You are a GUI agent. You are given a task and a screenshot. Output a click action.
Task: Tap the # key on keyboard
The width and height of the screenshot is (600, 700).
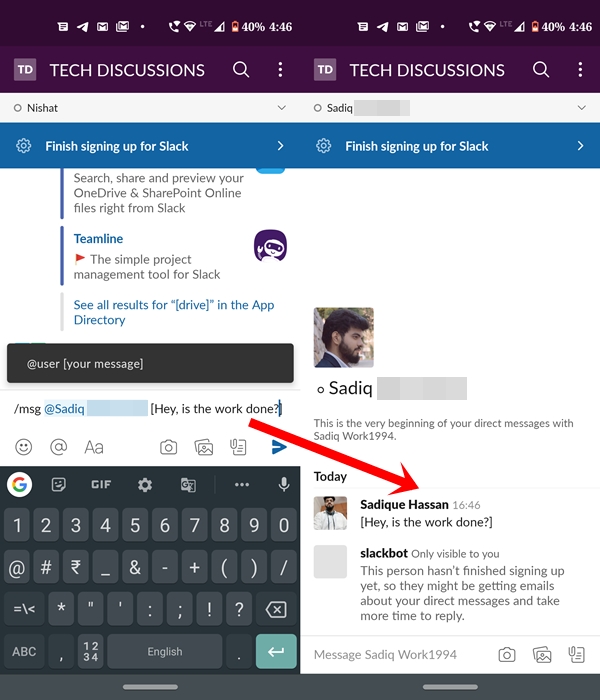46,567
